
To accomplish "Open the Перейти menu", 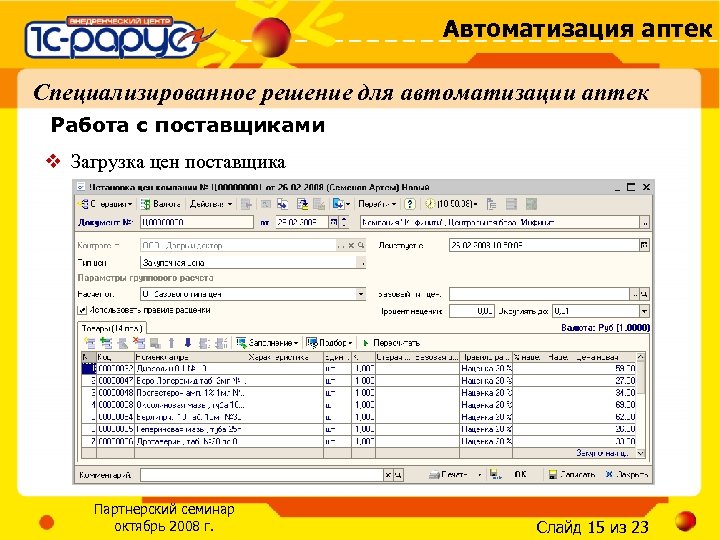I will click(x=377, y=204).
